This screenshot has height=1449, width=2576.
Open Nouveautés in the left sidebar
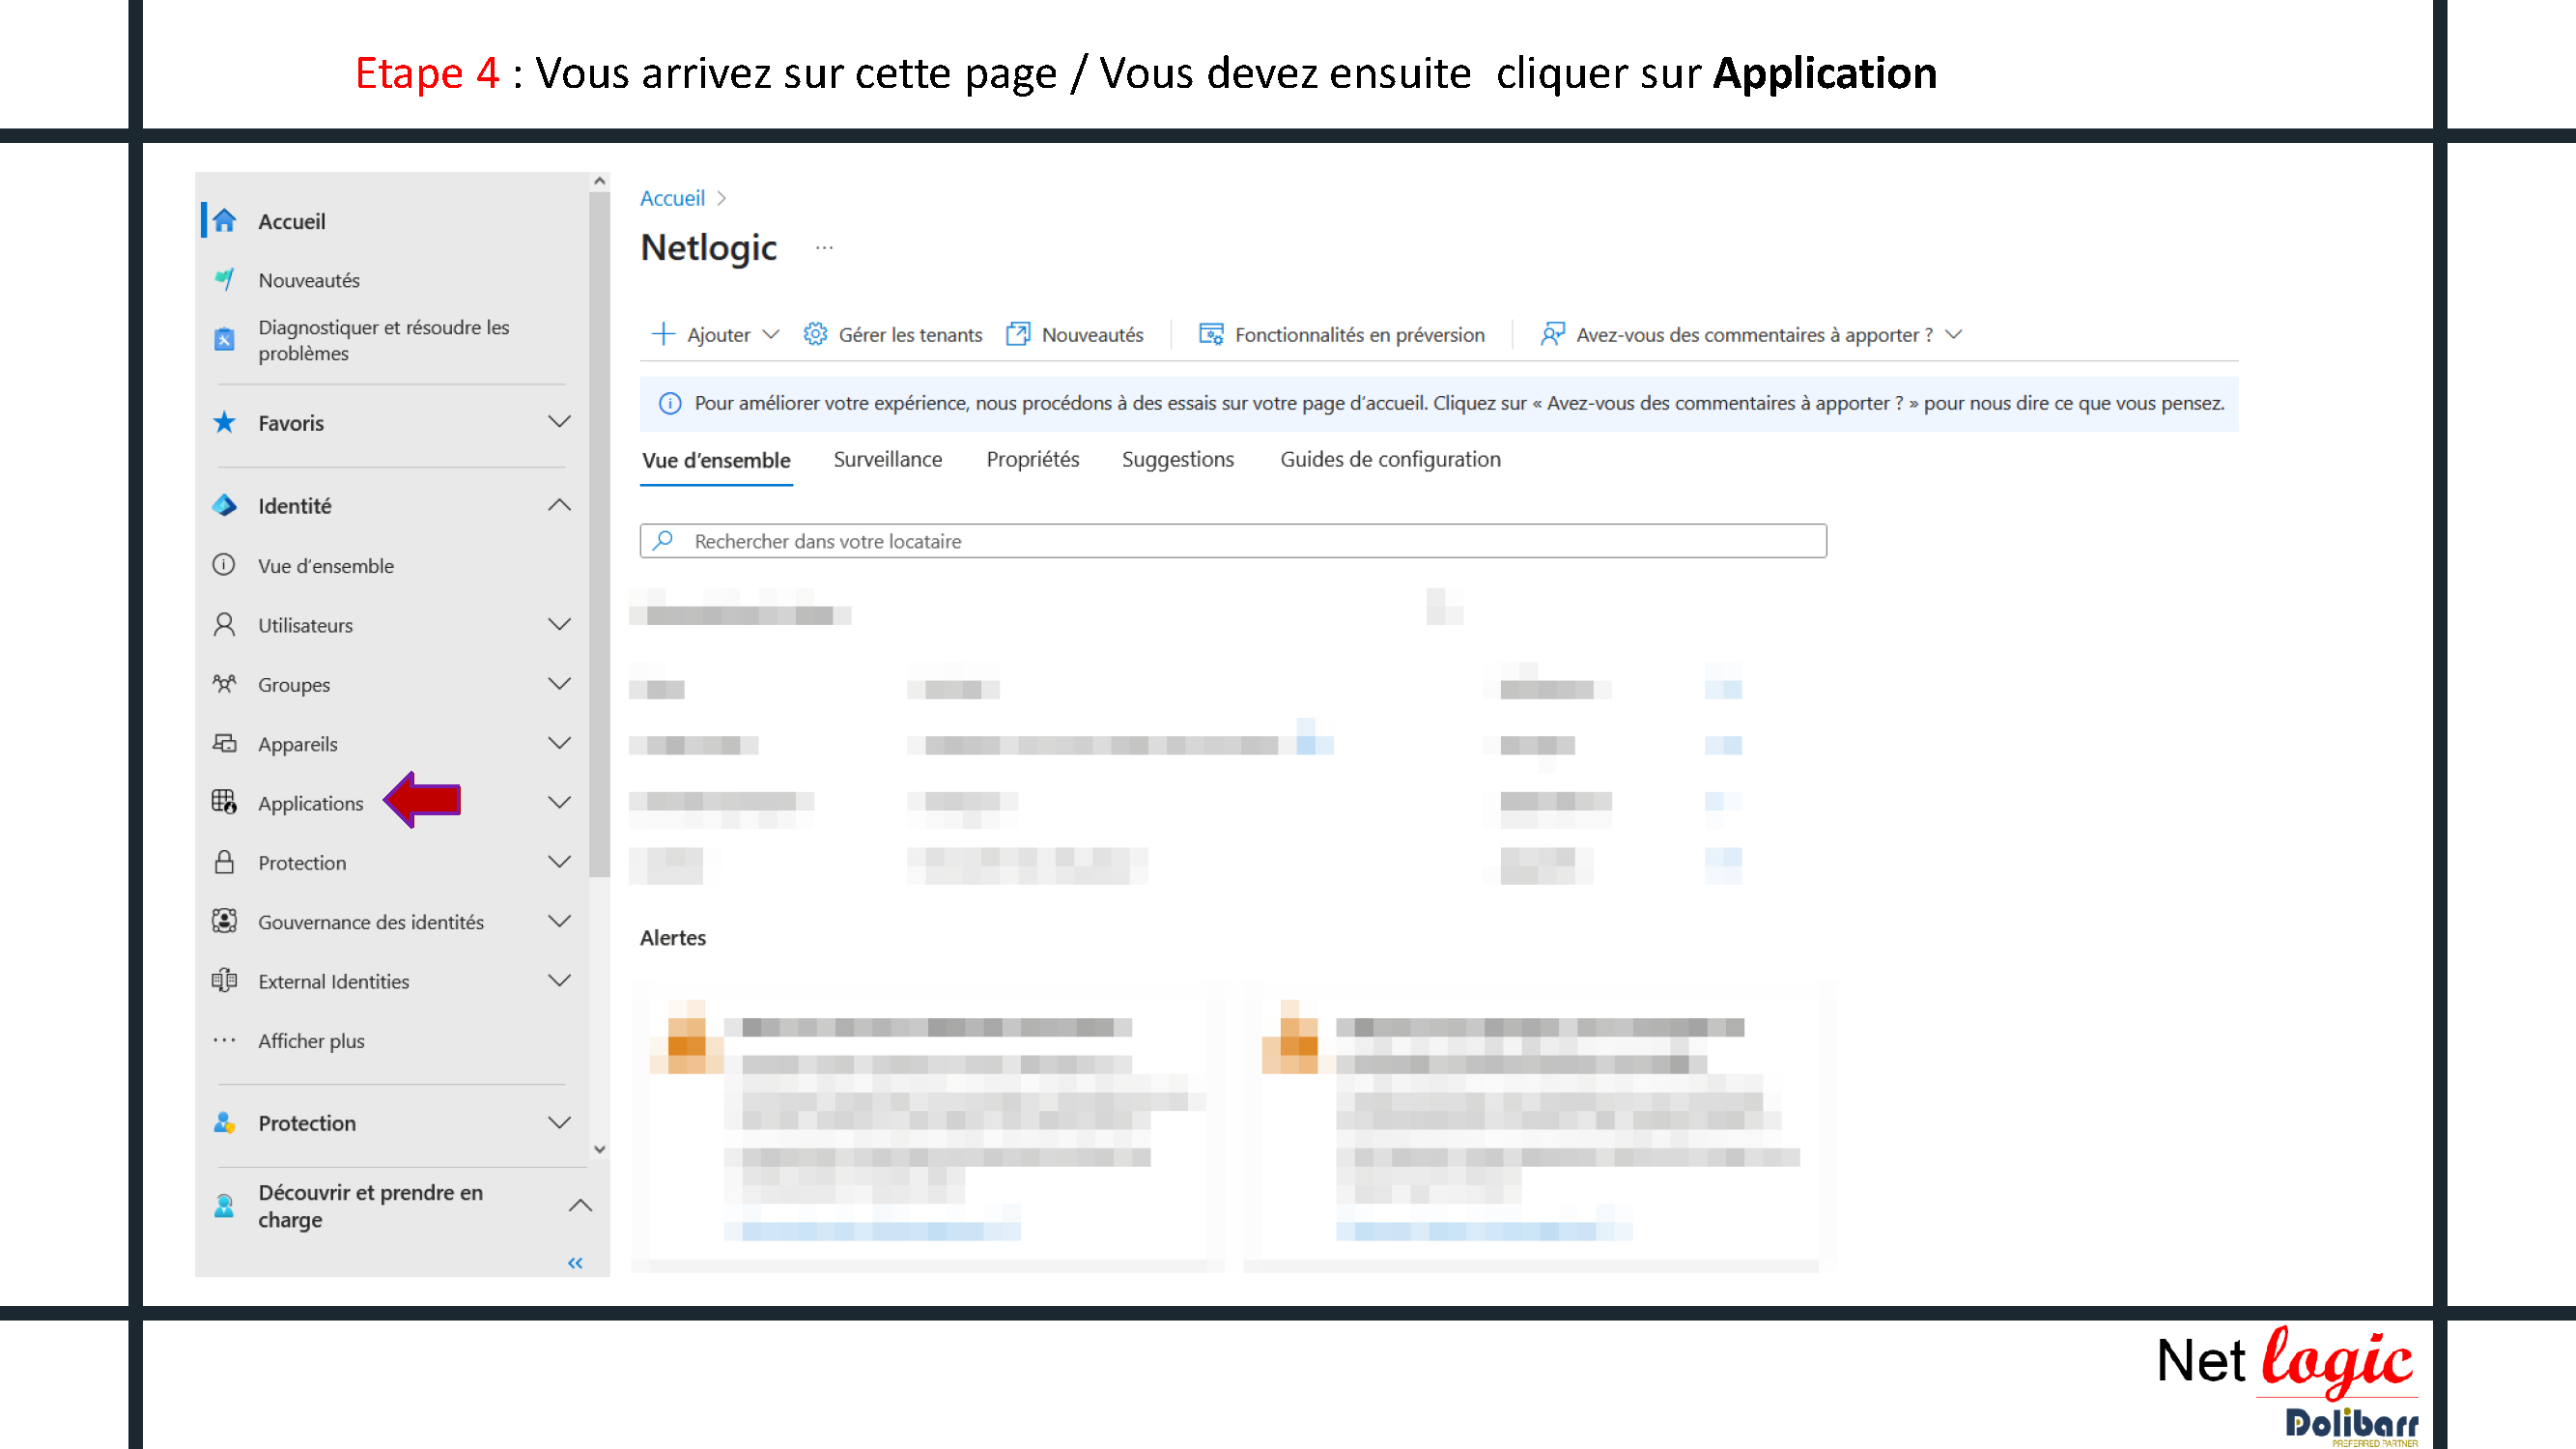point(308,280)
